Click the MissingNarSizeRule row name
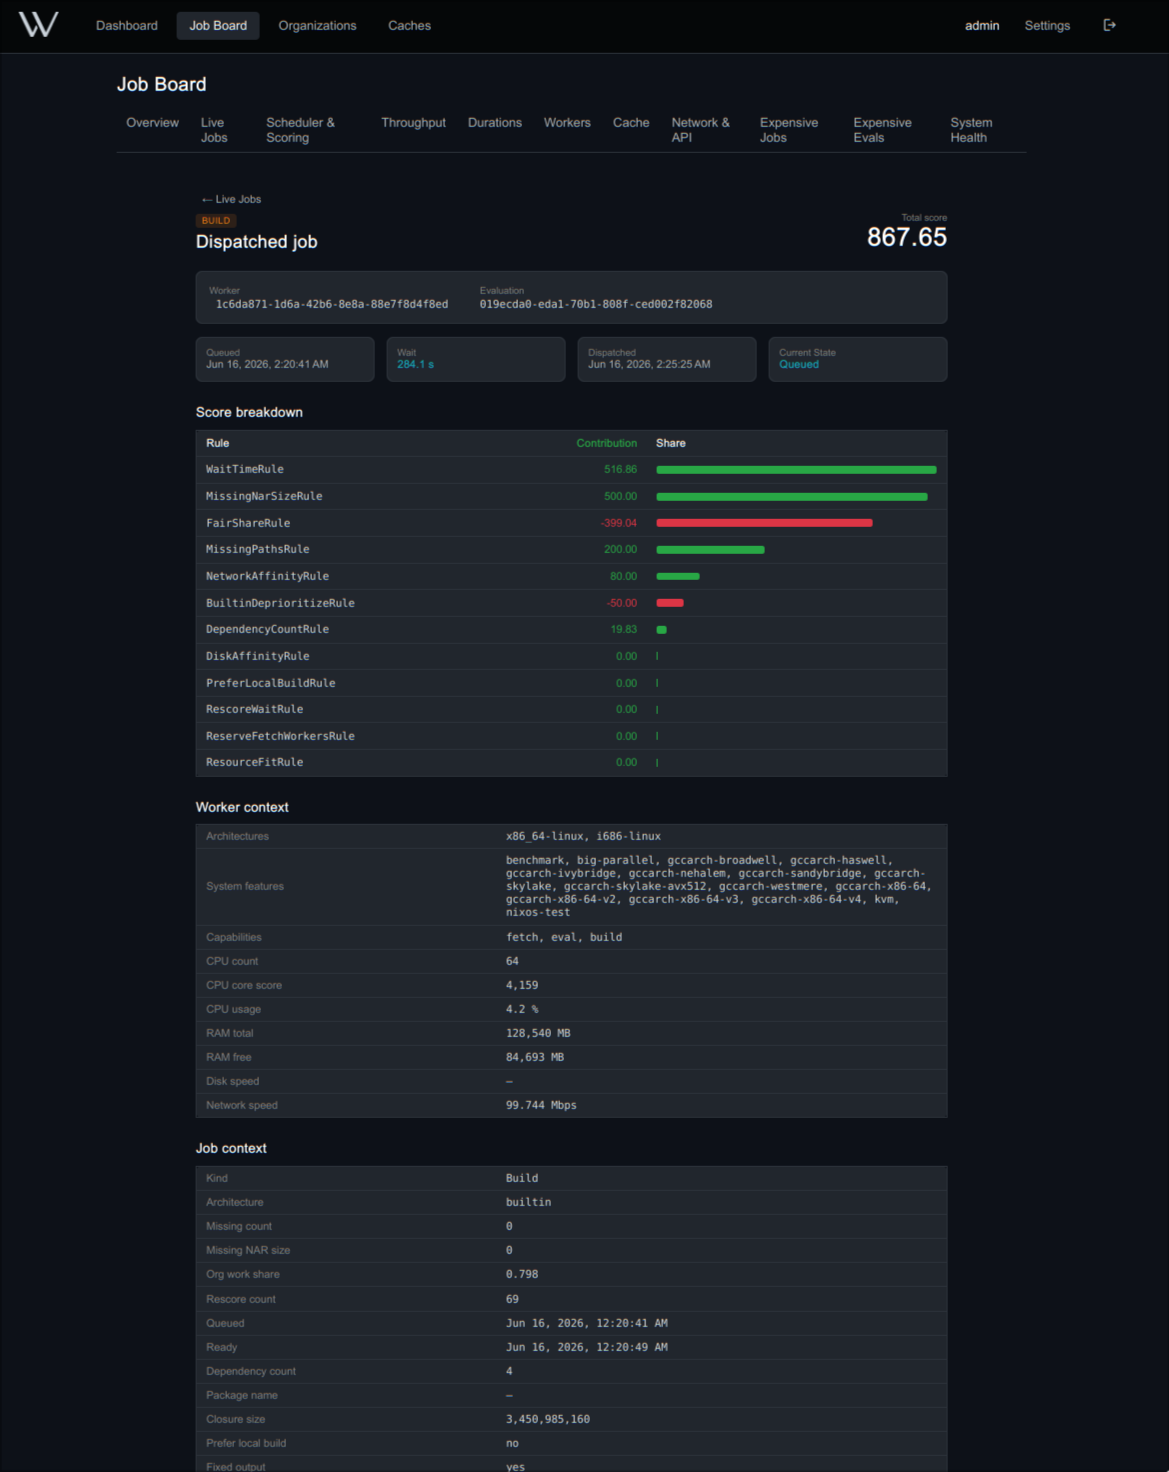This screenshot has width=1169, height=1472. click(264, 496)
